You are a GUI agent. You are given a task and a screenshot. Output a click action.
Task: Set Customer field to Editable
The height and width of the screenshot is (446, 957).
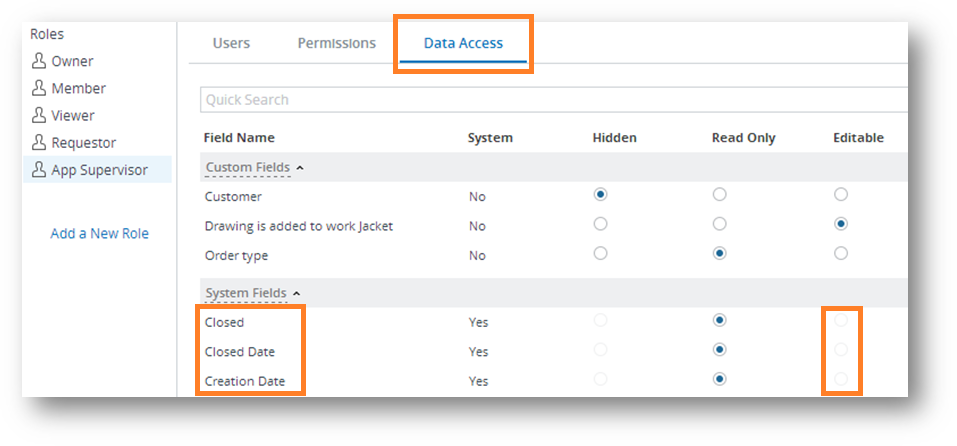click(x=841, y=194)
